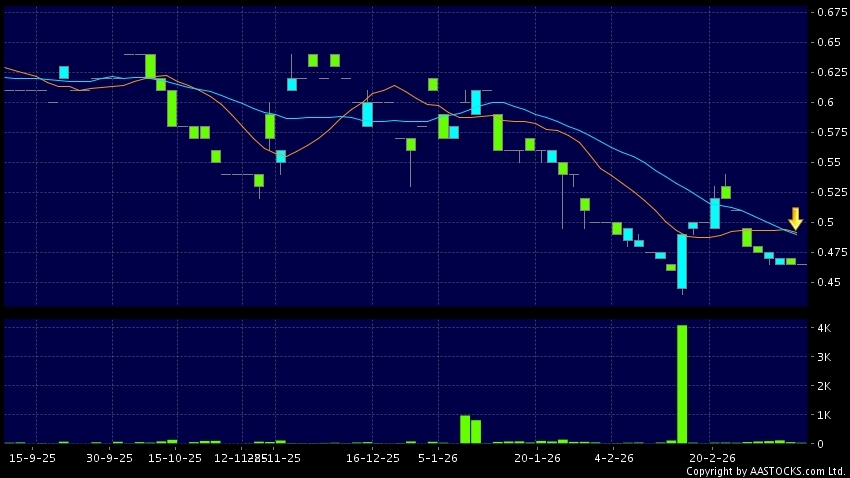Select the 0.6 price level label
This screenshot has width=850, height=478.
pos(825,102)
